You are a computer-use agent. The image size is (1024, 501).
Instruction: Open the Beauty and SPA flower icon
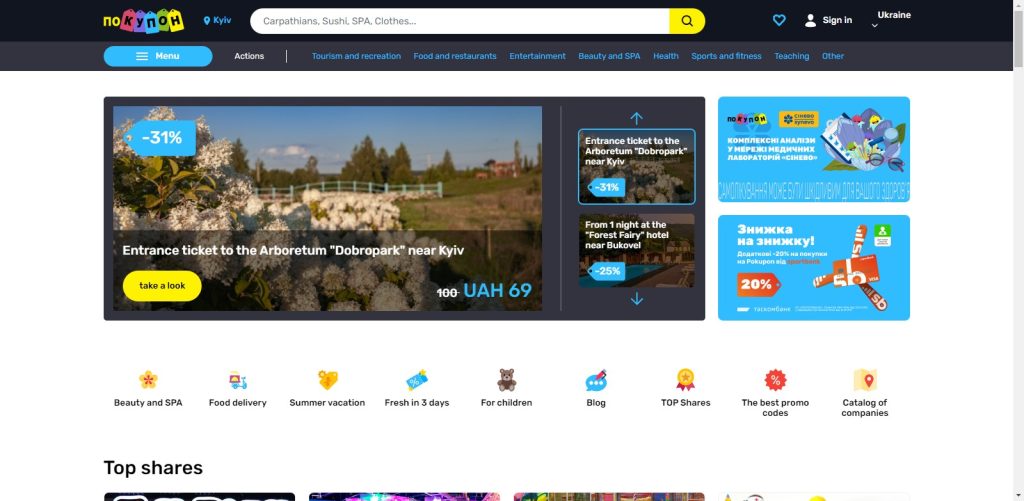click(148, 380)
